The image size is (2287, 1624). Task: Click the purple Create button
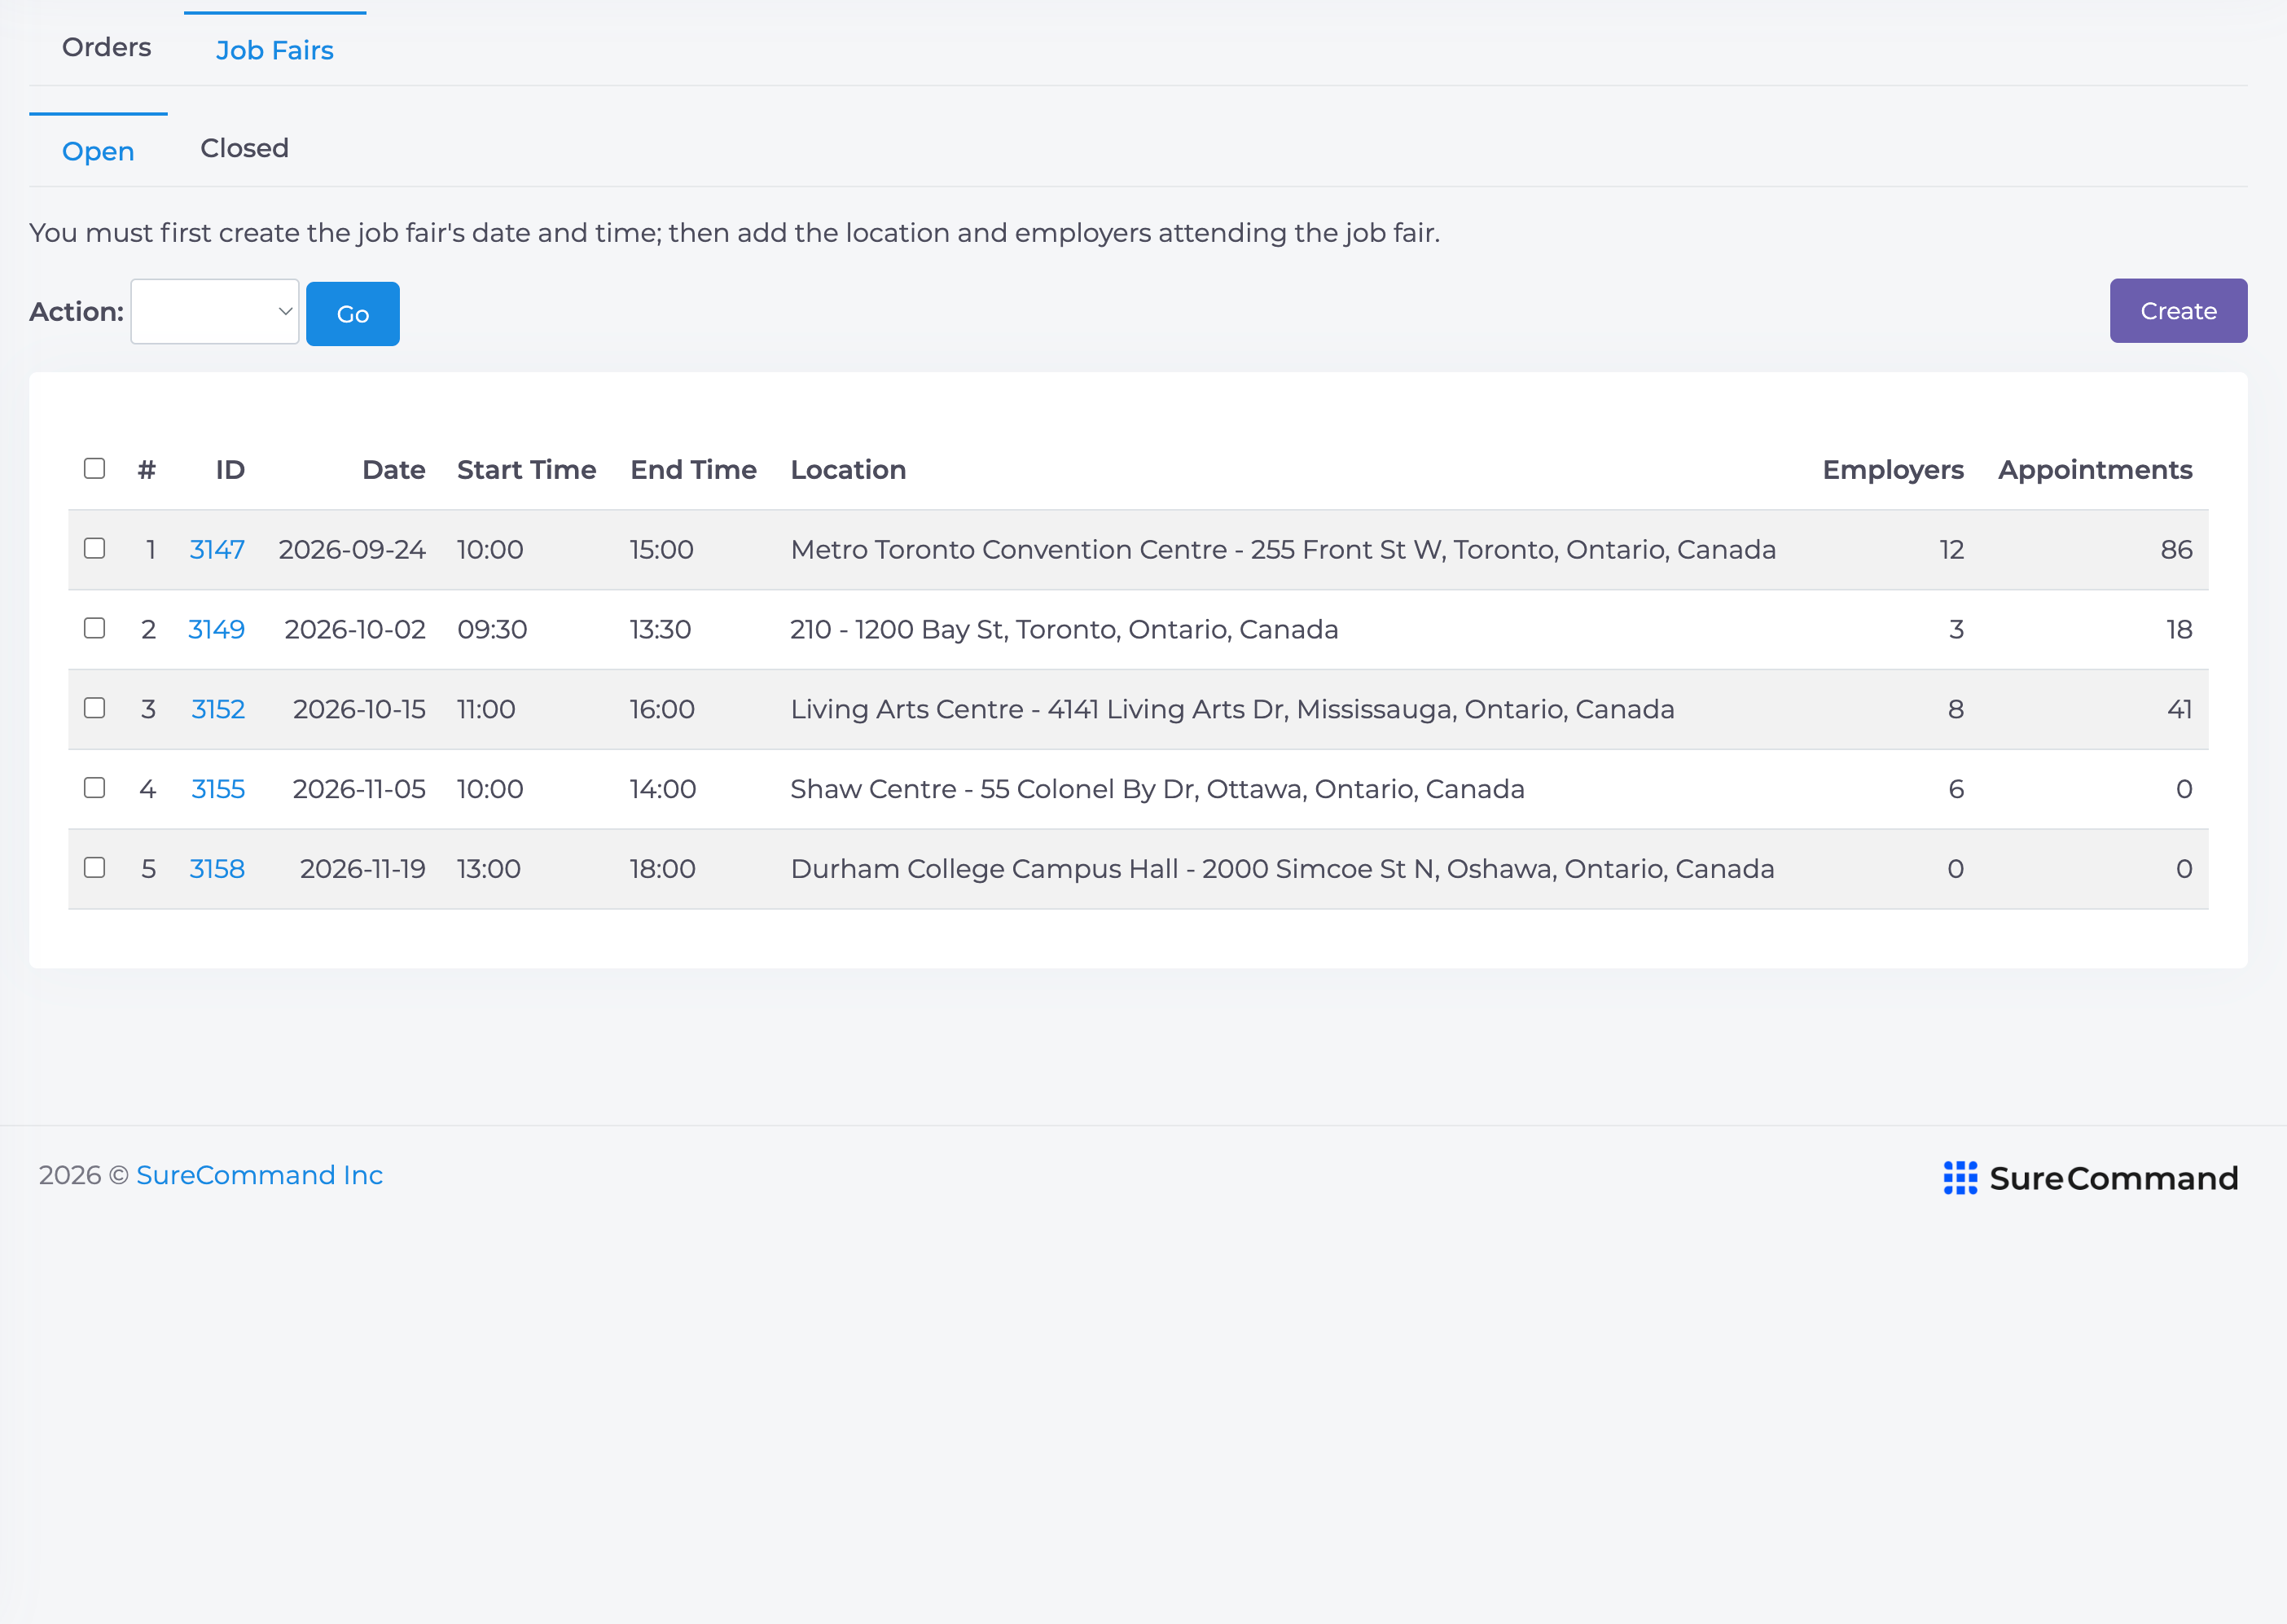coord(2178,311)
